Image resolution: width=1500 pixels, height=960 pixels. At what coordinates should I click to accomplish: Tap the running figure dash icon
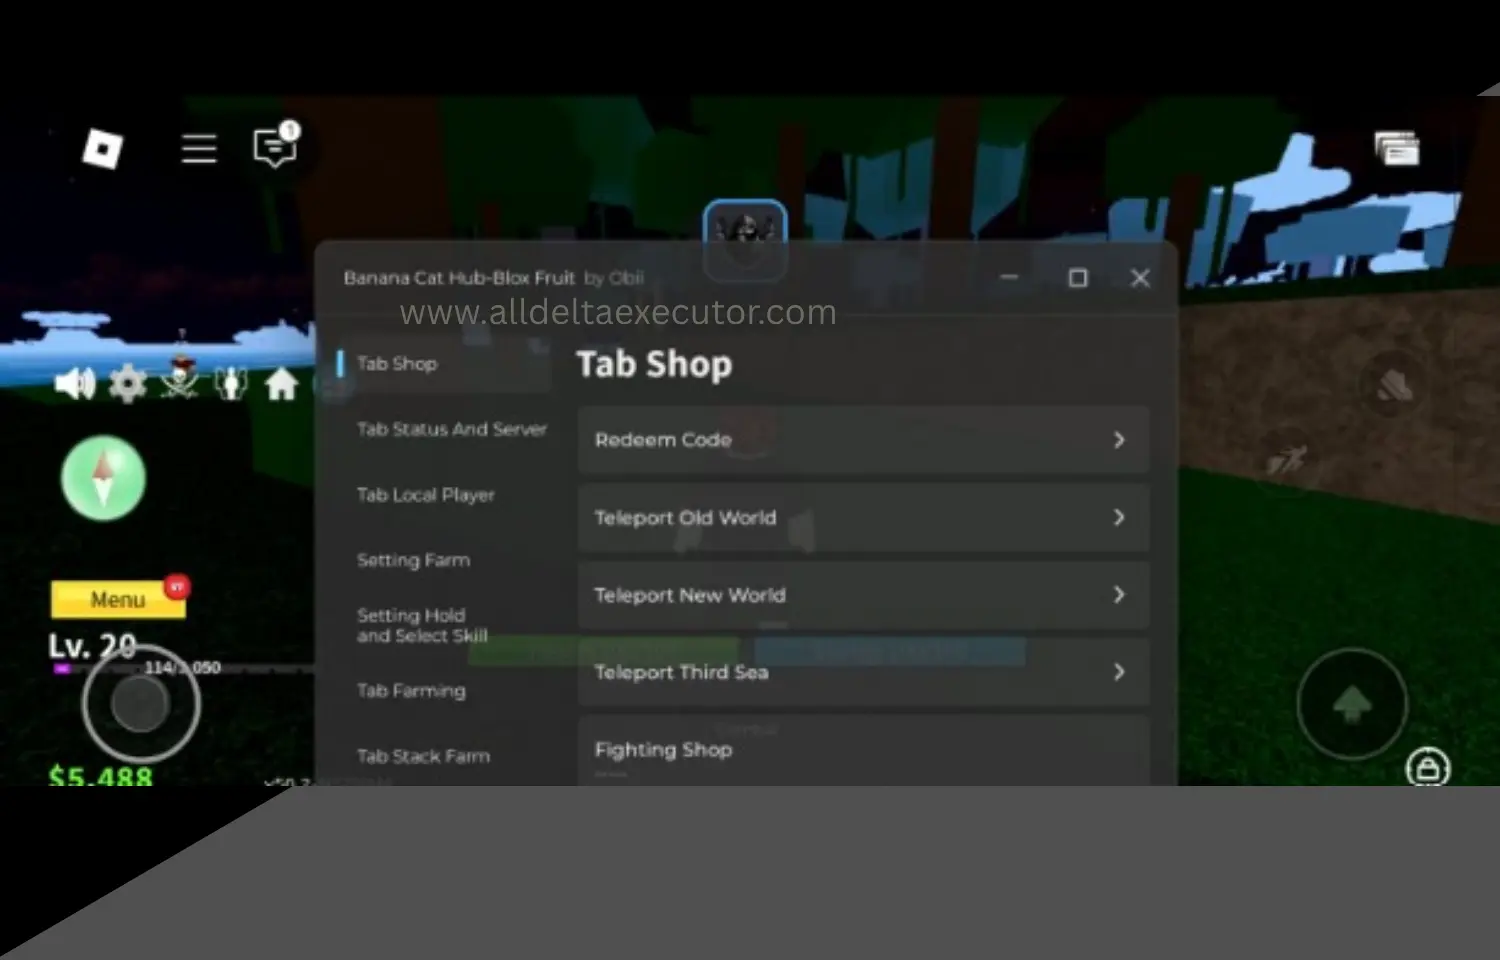[x=1288, y=460]
